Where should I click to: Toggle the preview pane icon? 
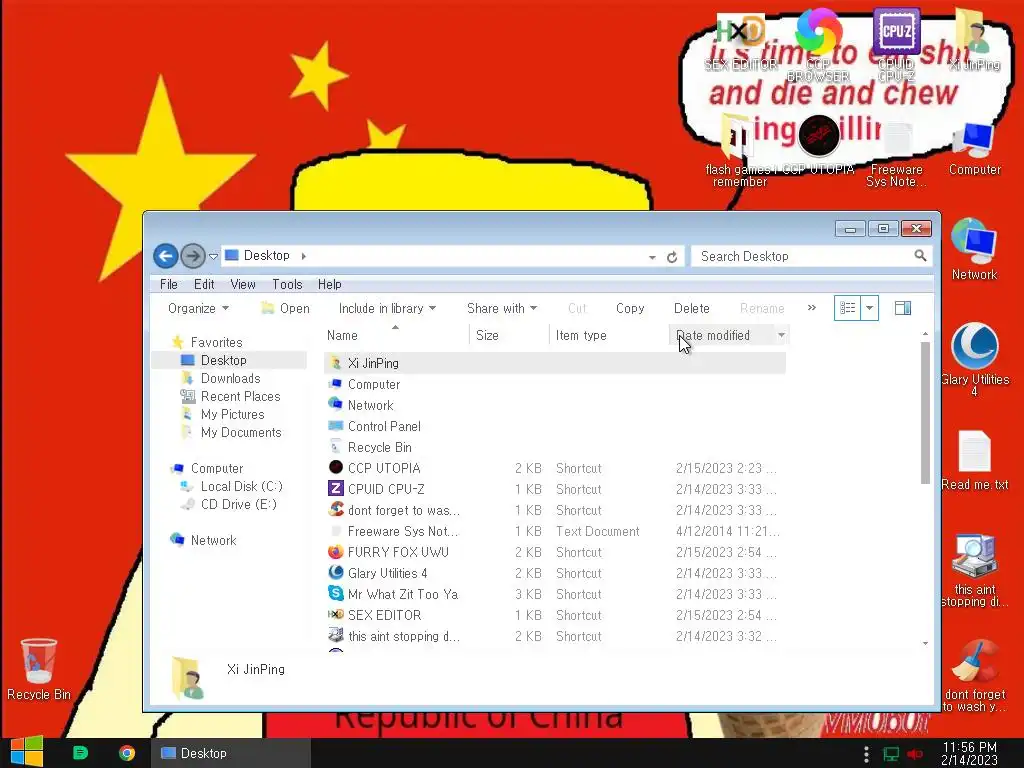tap(903, 308)
